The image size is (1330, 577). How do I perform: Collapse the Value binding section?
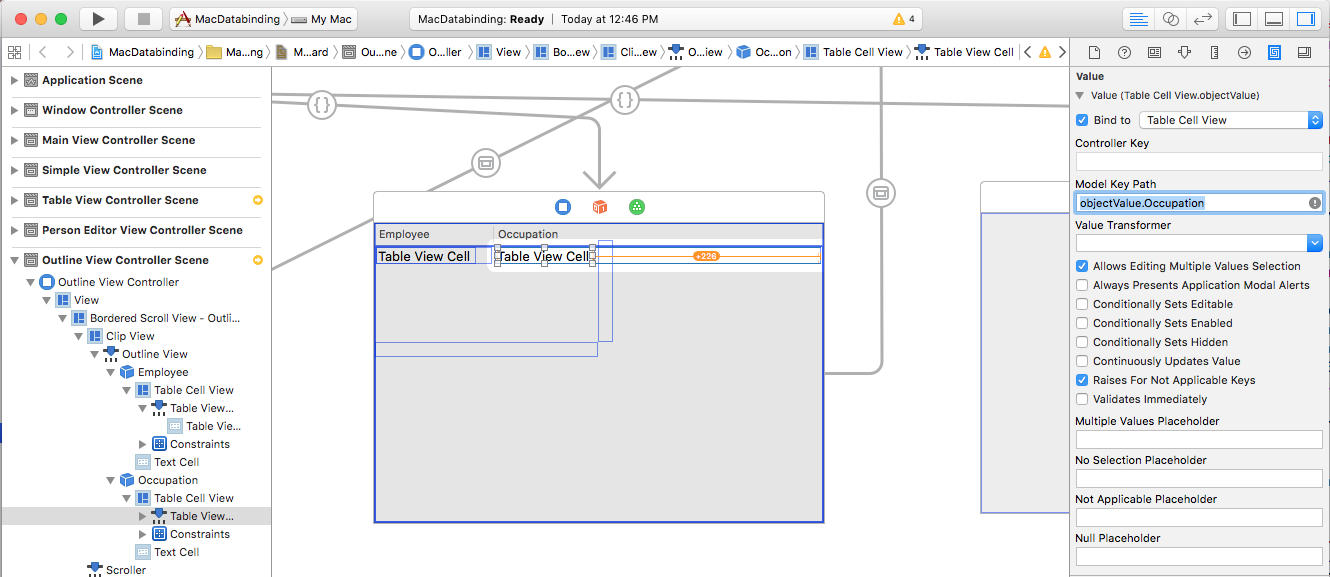point(1080,96)
